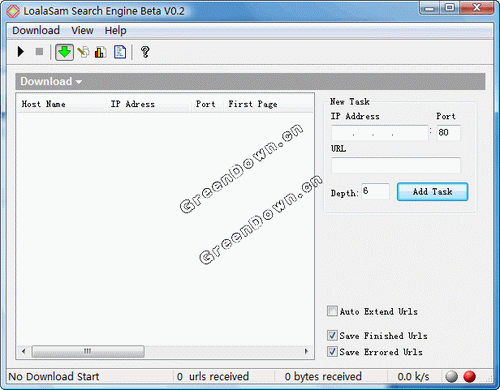Image resolution: width=500 pixels, height=390 pixels.
Task: Click the horizontal scrollbar right arrow
Action: point(306,351)
